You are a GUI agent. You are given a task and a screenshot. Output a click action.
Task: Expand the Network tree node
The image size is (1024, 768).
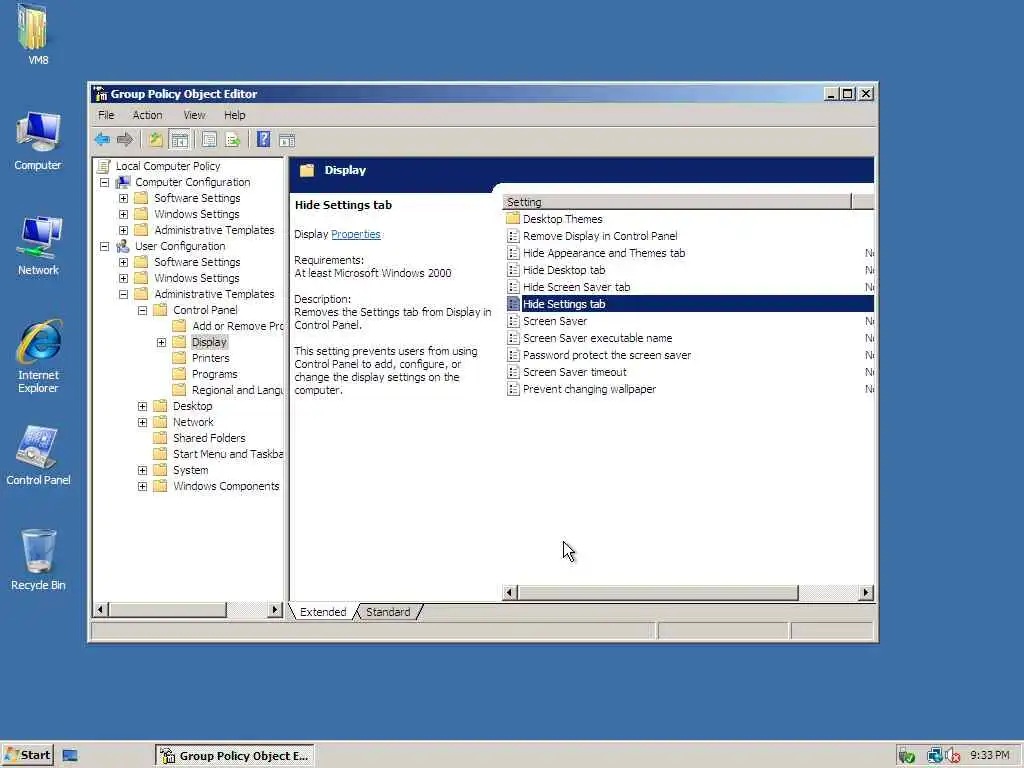tap(142, 422)
